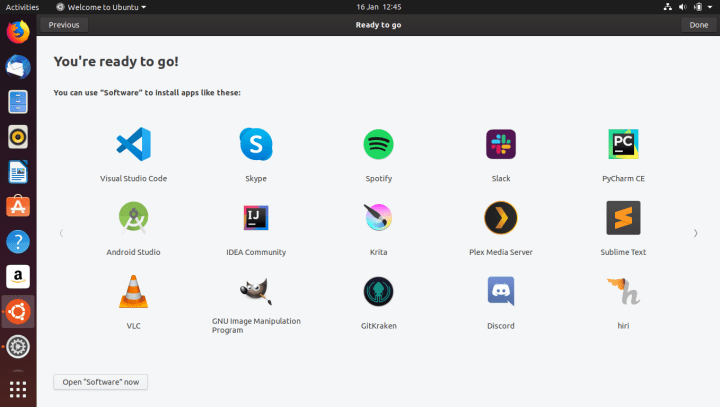Finish setup with the Done button
The width and height of the screenshot is (720, 407).
[698, 25]
